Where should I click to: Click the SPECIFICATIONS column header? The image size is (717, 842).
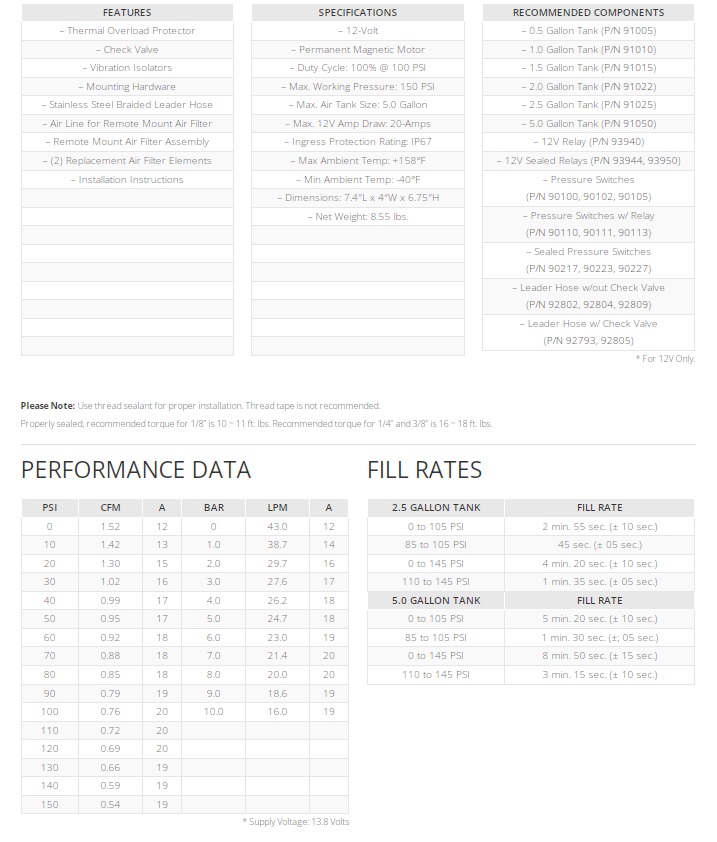click(357, 13)
